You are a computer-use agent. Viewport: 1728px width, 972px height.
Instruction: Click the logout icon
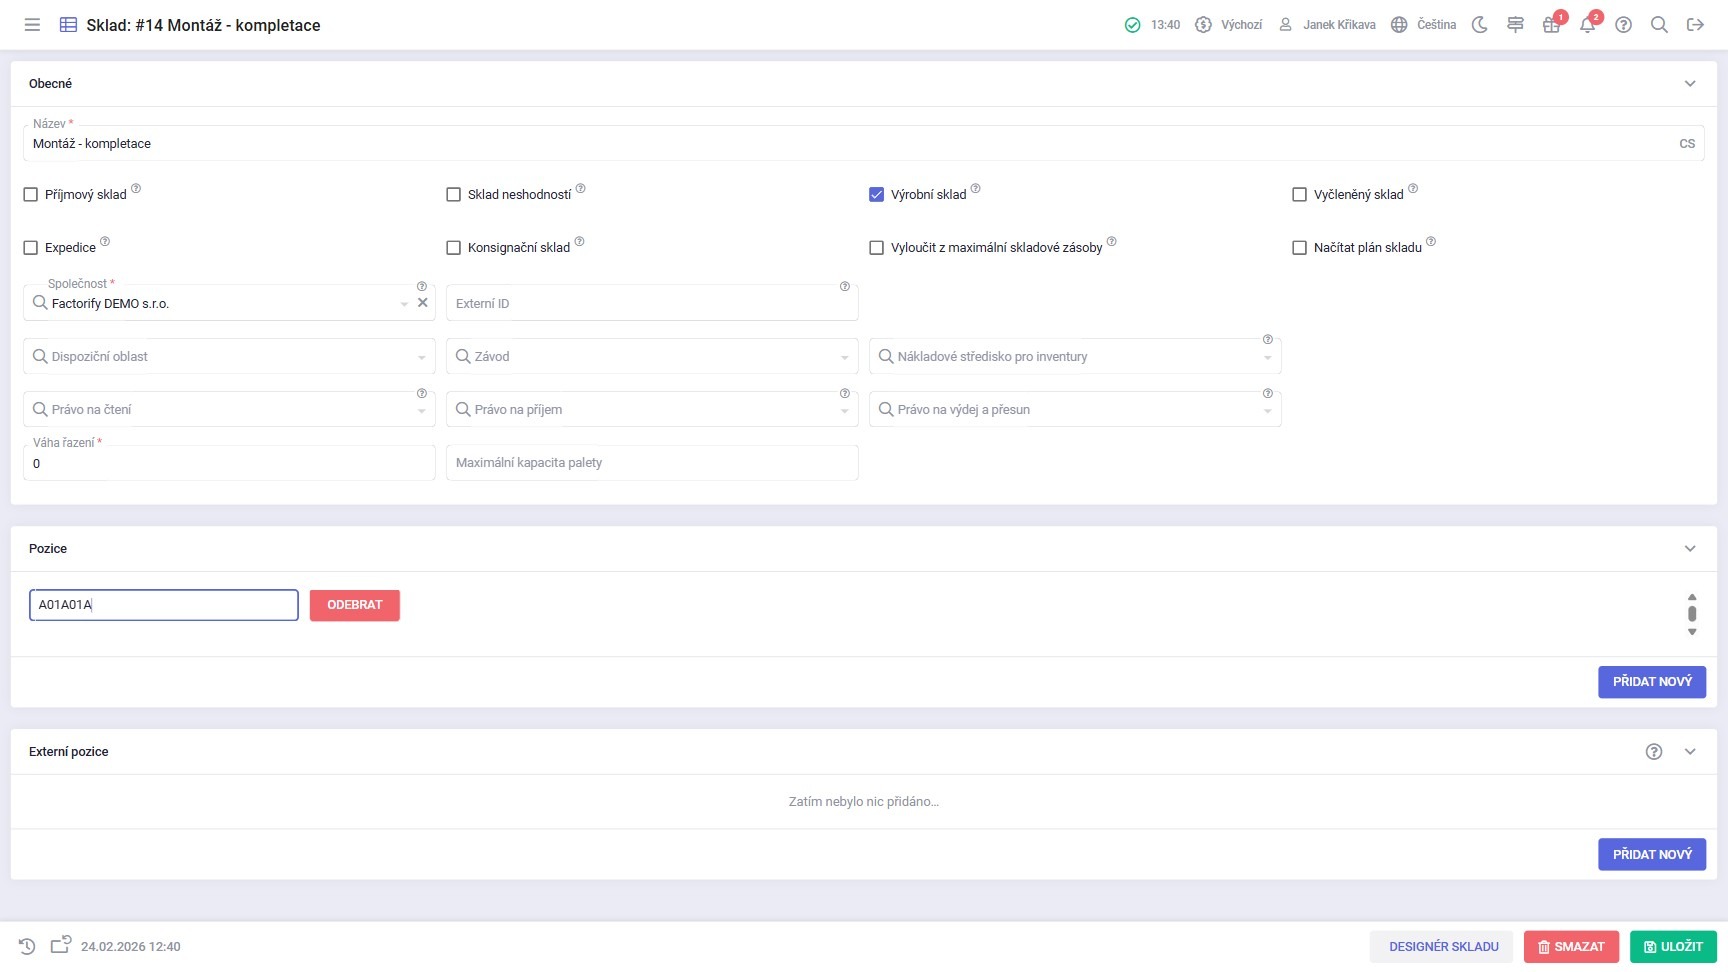(x=1695, y=25)
